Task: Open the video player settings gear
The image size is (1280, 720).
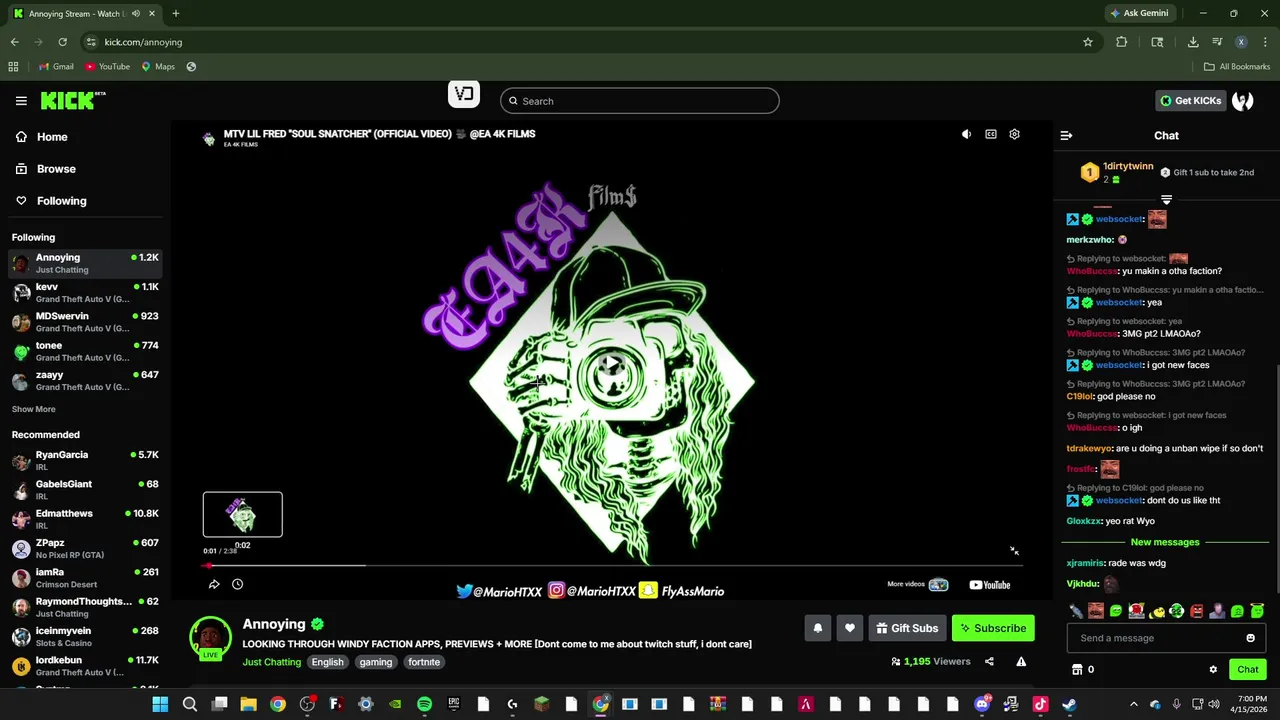Action: pos(1014,134)
